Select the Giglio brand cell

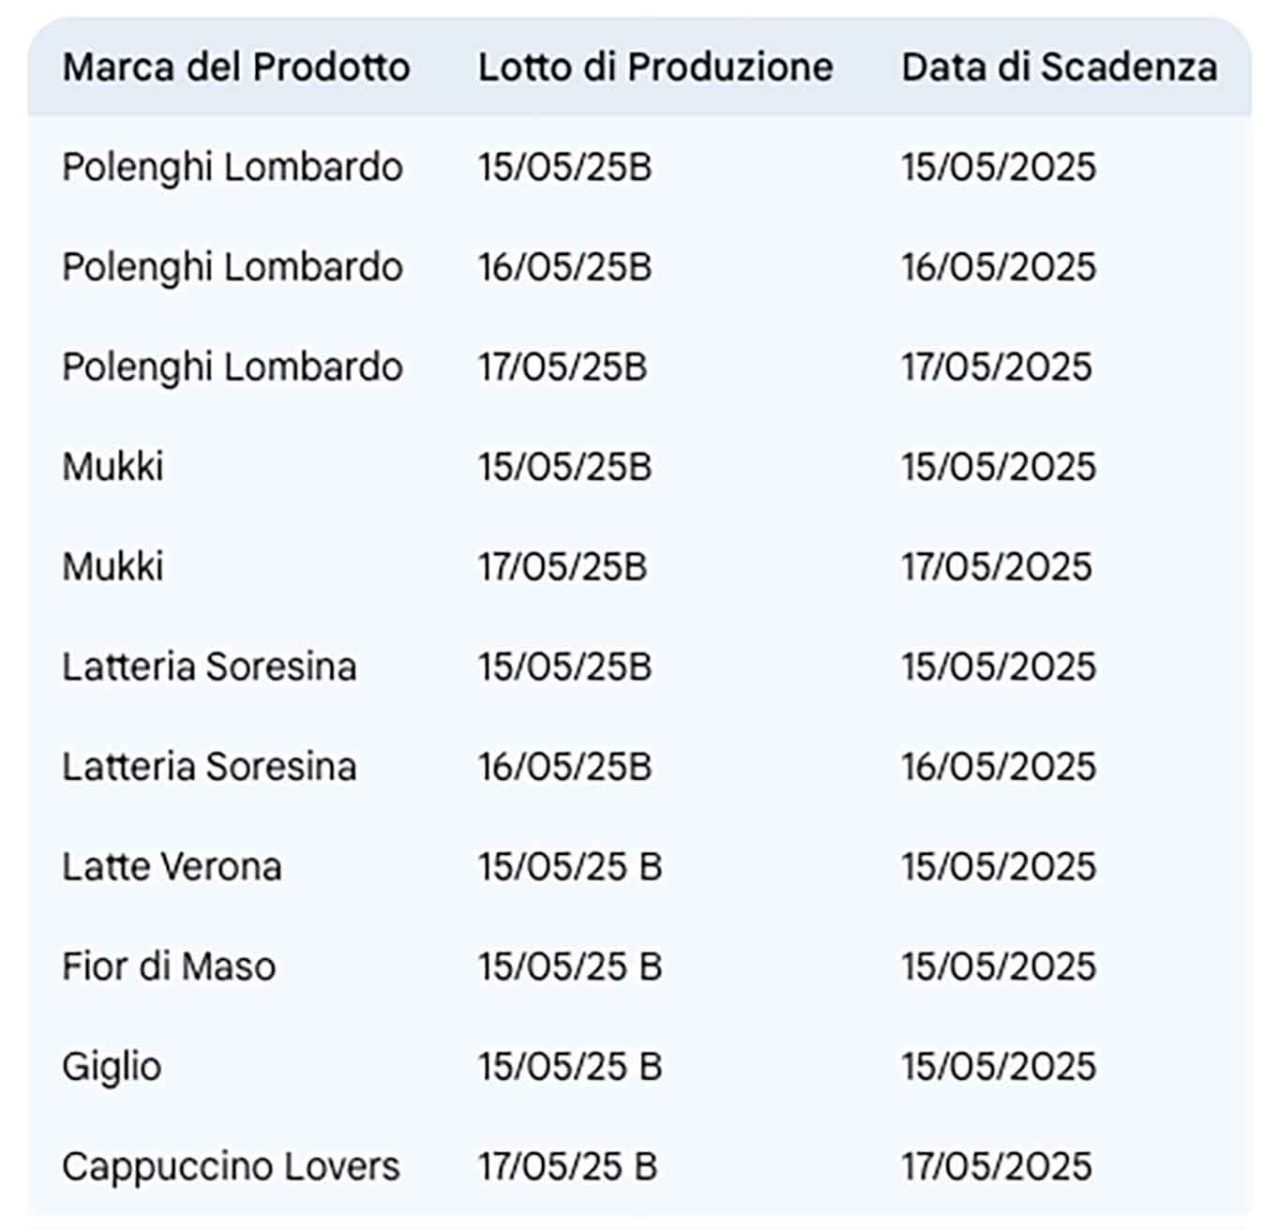point(112,1067)
